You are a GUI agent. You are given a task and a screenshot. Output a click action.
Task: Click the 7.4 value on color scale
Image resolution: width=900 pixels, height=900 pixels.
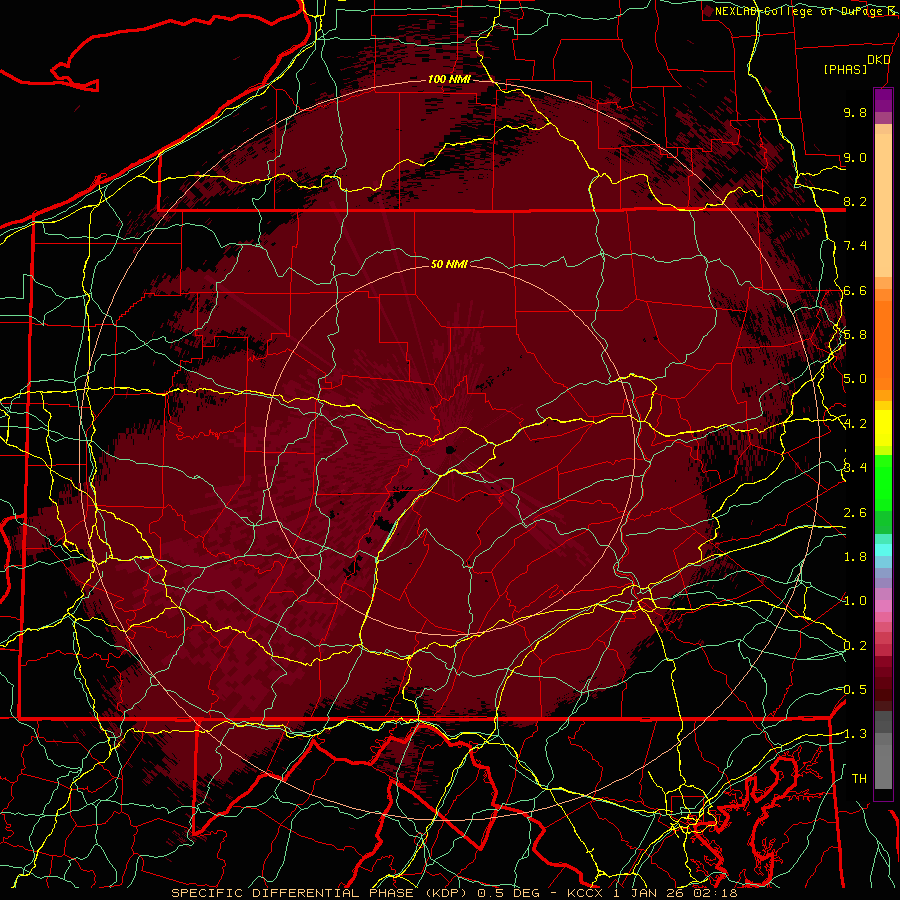[x=855, y=246]
